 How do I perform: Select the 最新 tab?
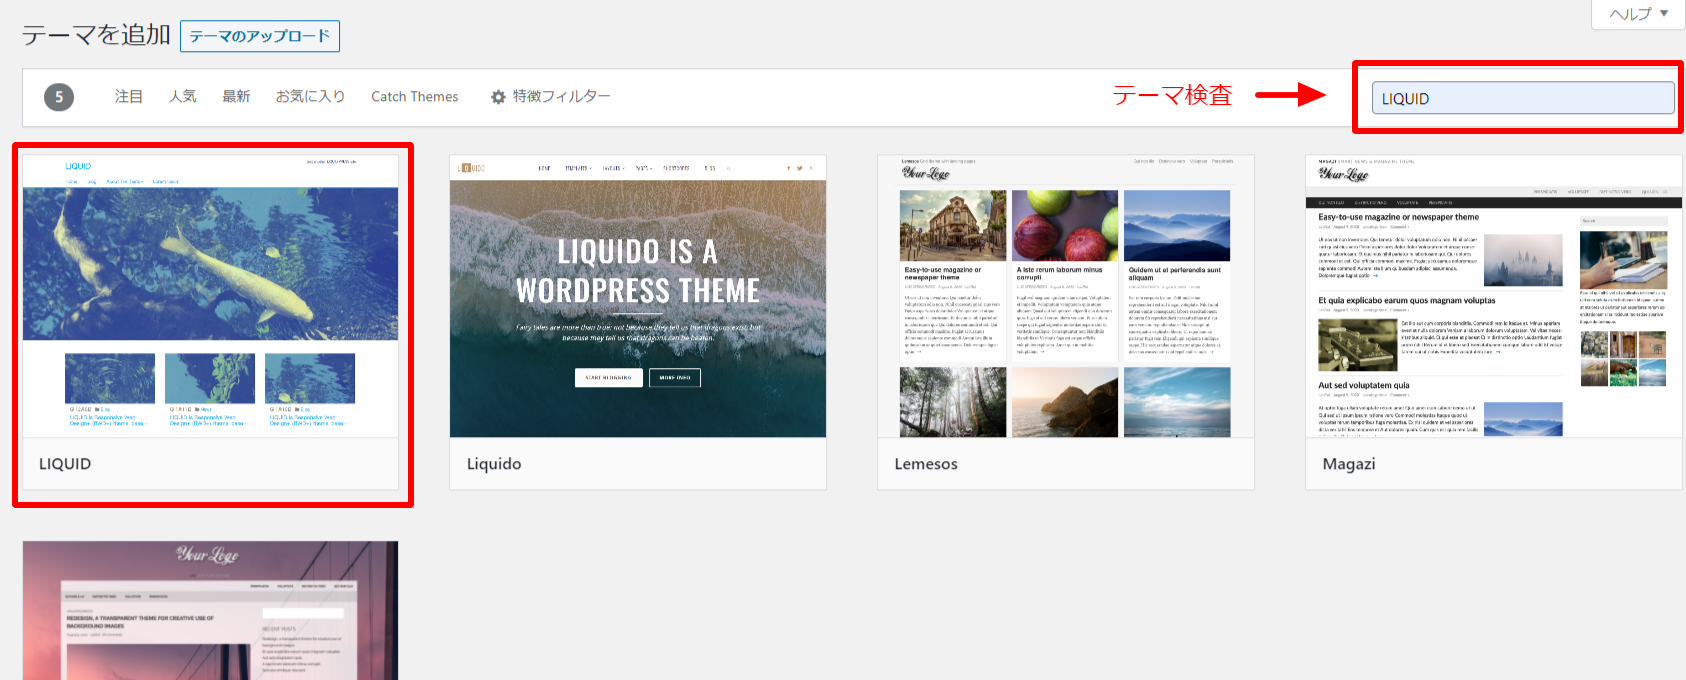pyautogui.click(x=236, y=97)
